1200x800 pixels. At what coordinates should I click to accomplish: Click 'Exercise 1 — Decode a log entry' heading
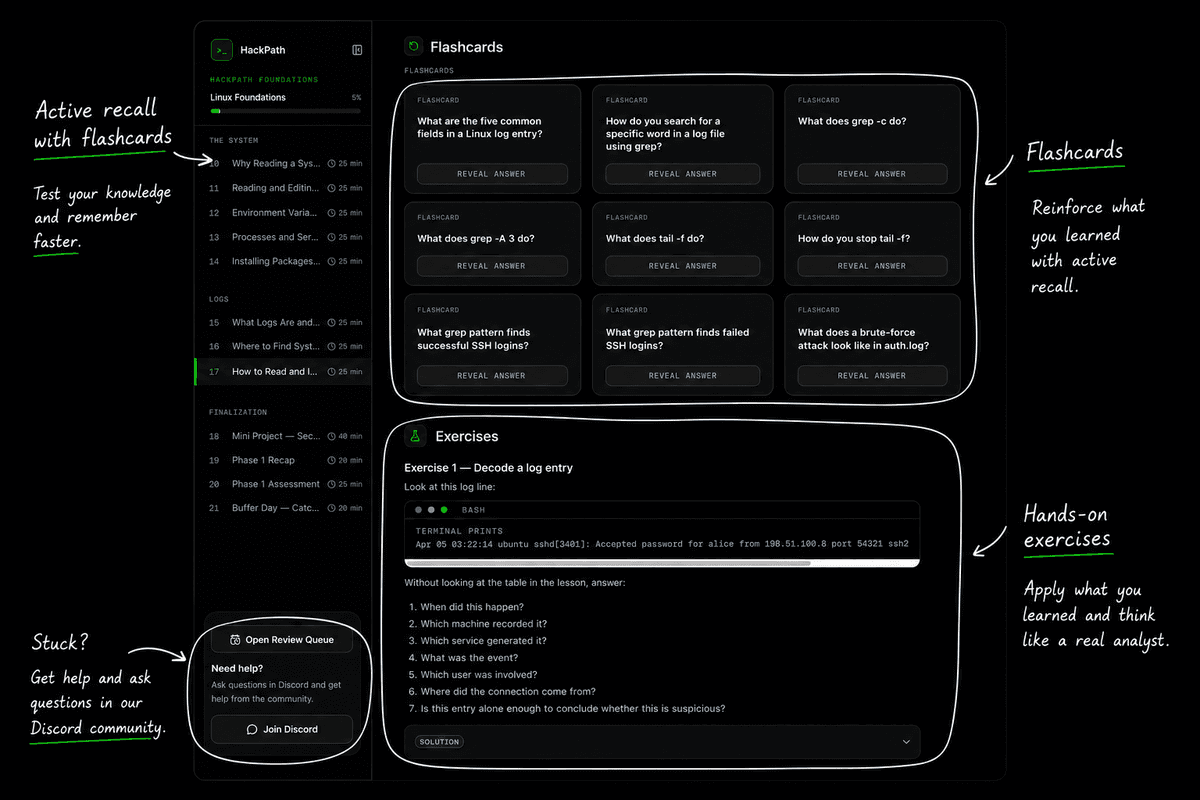488,468
